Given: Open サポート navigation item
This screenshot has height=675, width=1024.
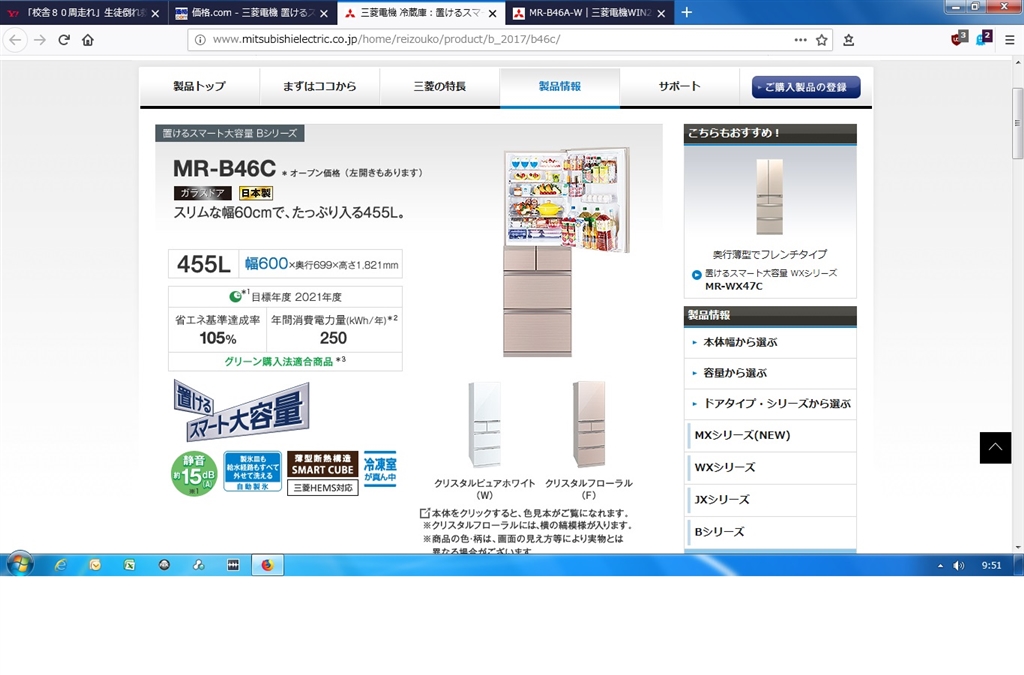Looking at the screenshot, I should tap(679, 86).
